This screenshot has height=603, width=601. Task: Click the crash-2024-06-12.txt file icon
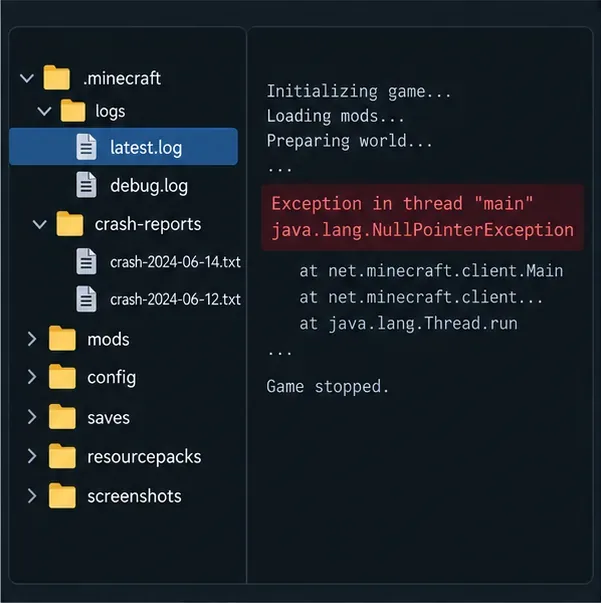point(86,299)
